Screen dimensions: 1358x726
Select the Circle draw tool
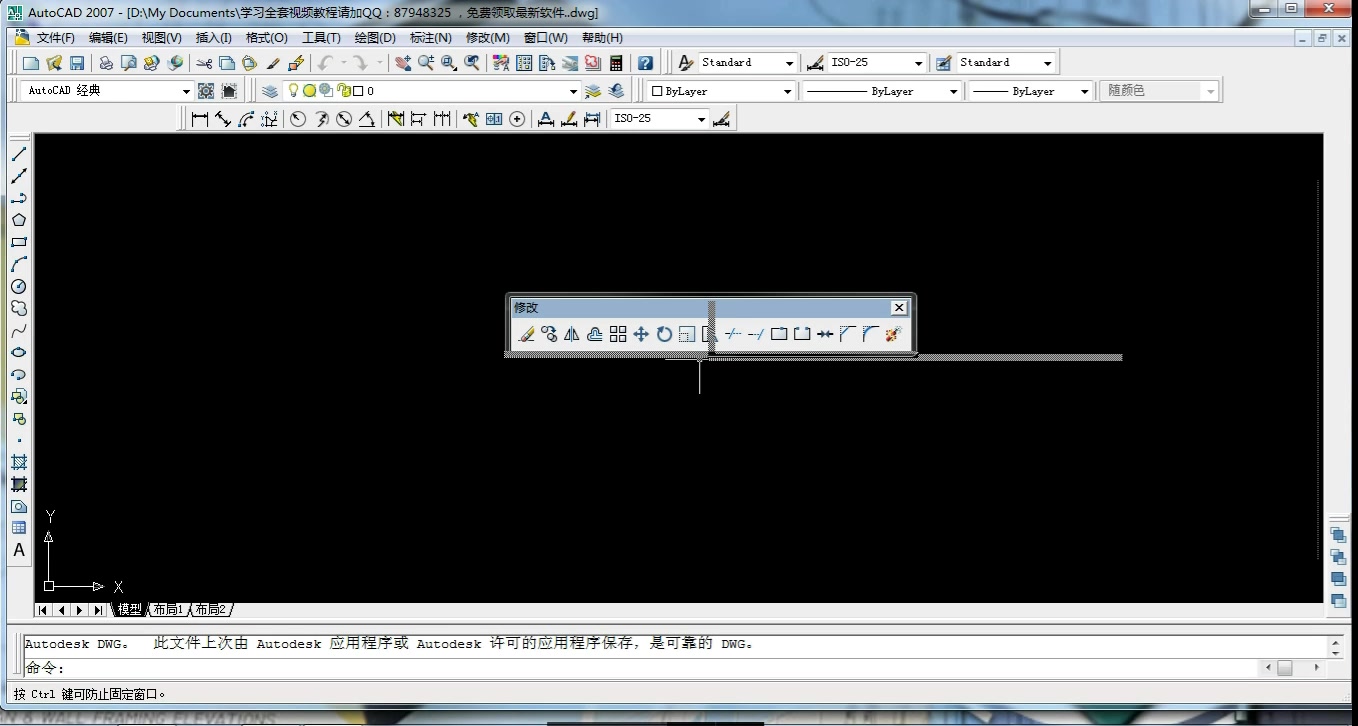19,286
